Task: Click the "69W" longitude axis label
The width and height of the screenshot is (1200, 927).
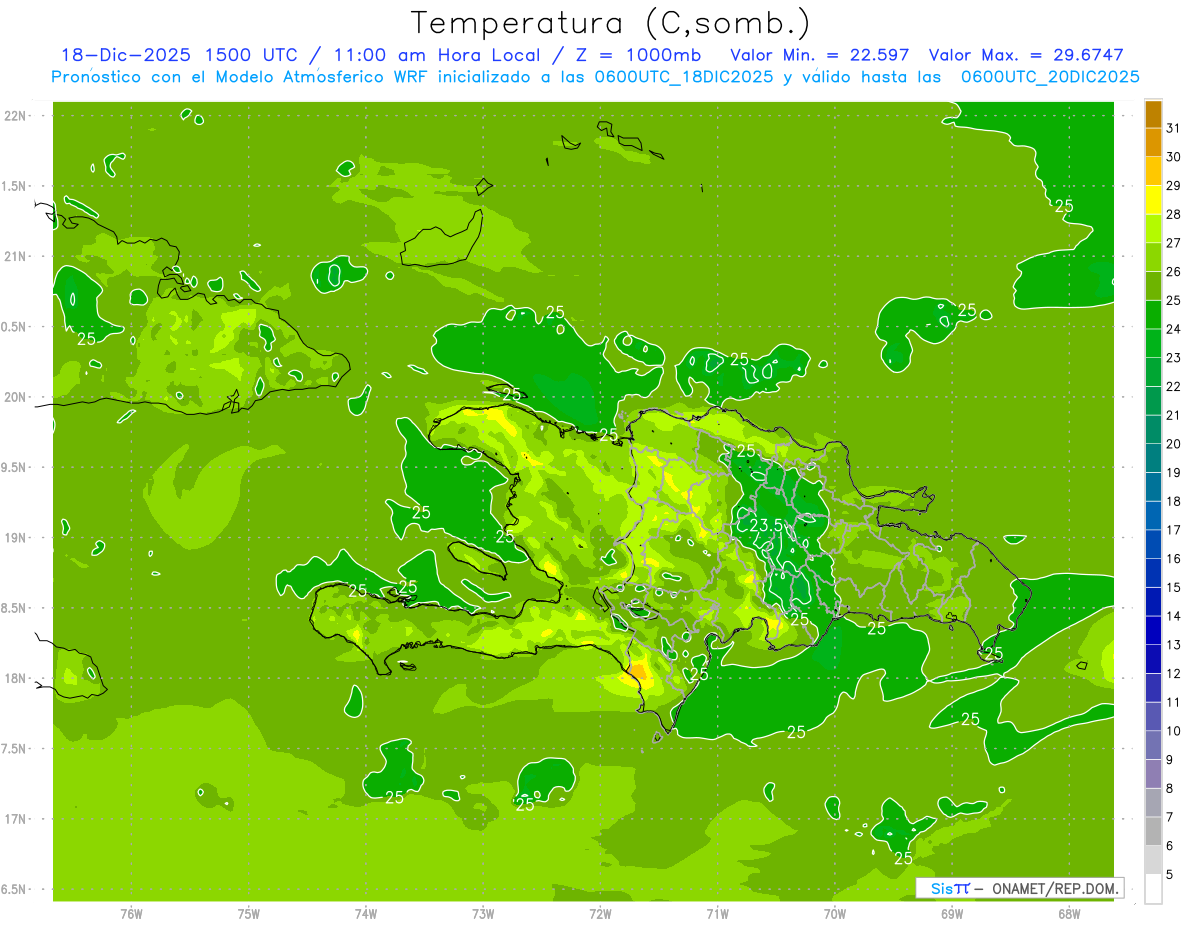Action: [951, 913]
